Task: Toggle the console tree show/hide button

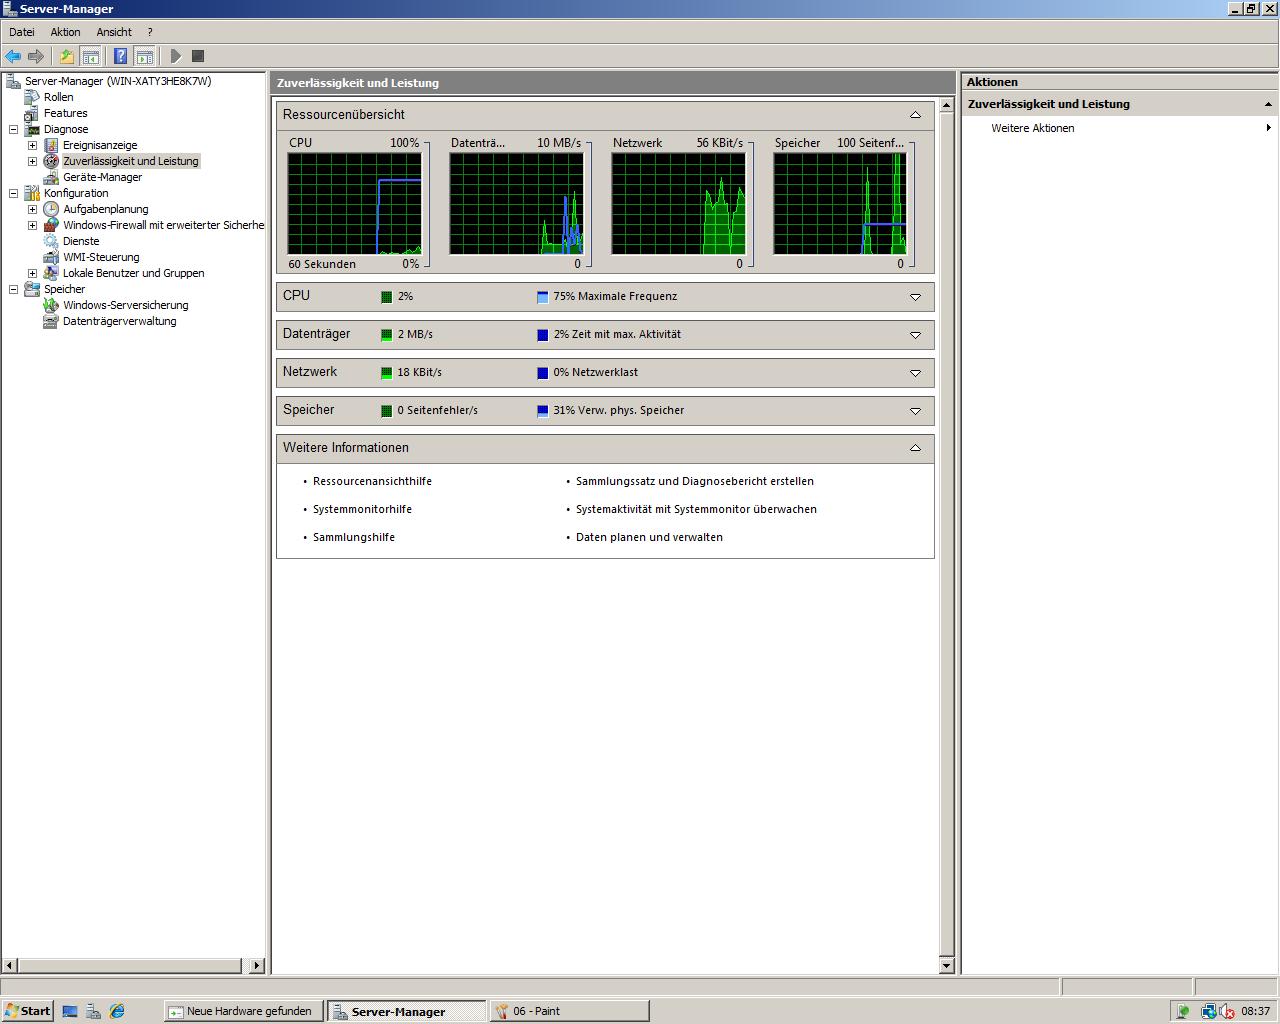Action: point(91,56)
